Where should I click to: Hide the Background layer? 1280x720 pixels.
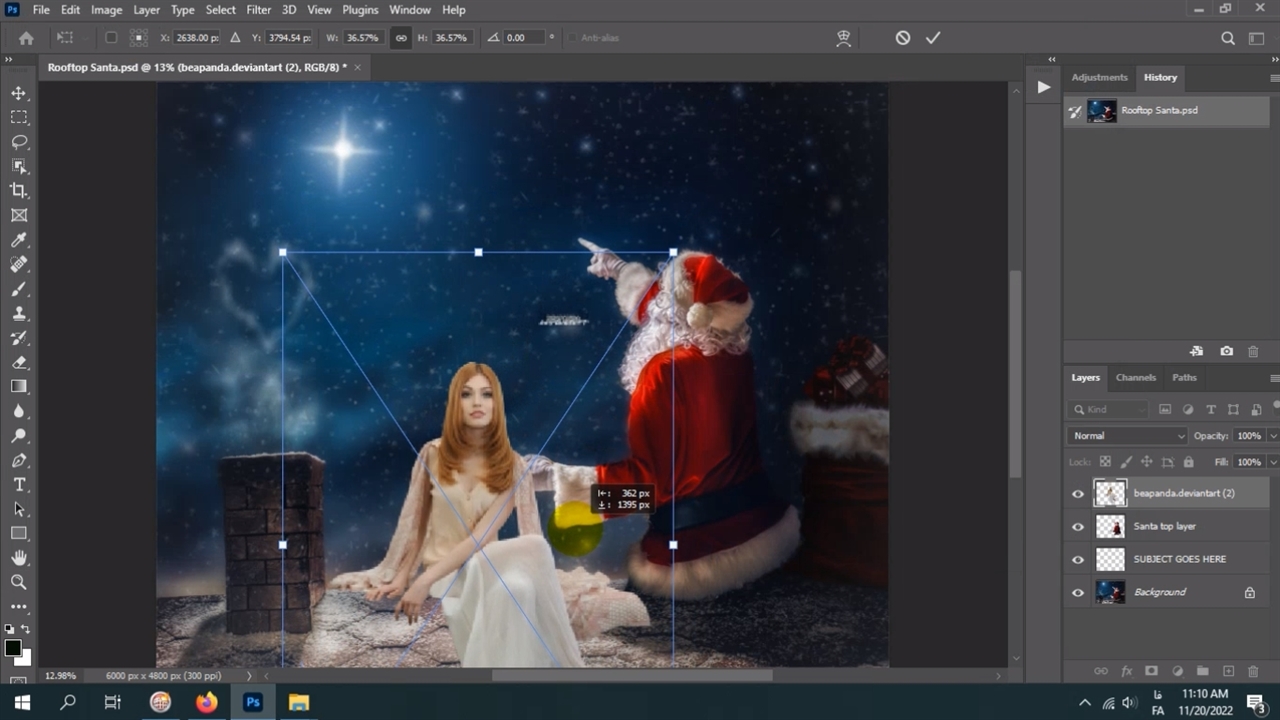pyautogui.click(x=1078, y=592)
